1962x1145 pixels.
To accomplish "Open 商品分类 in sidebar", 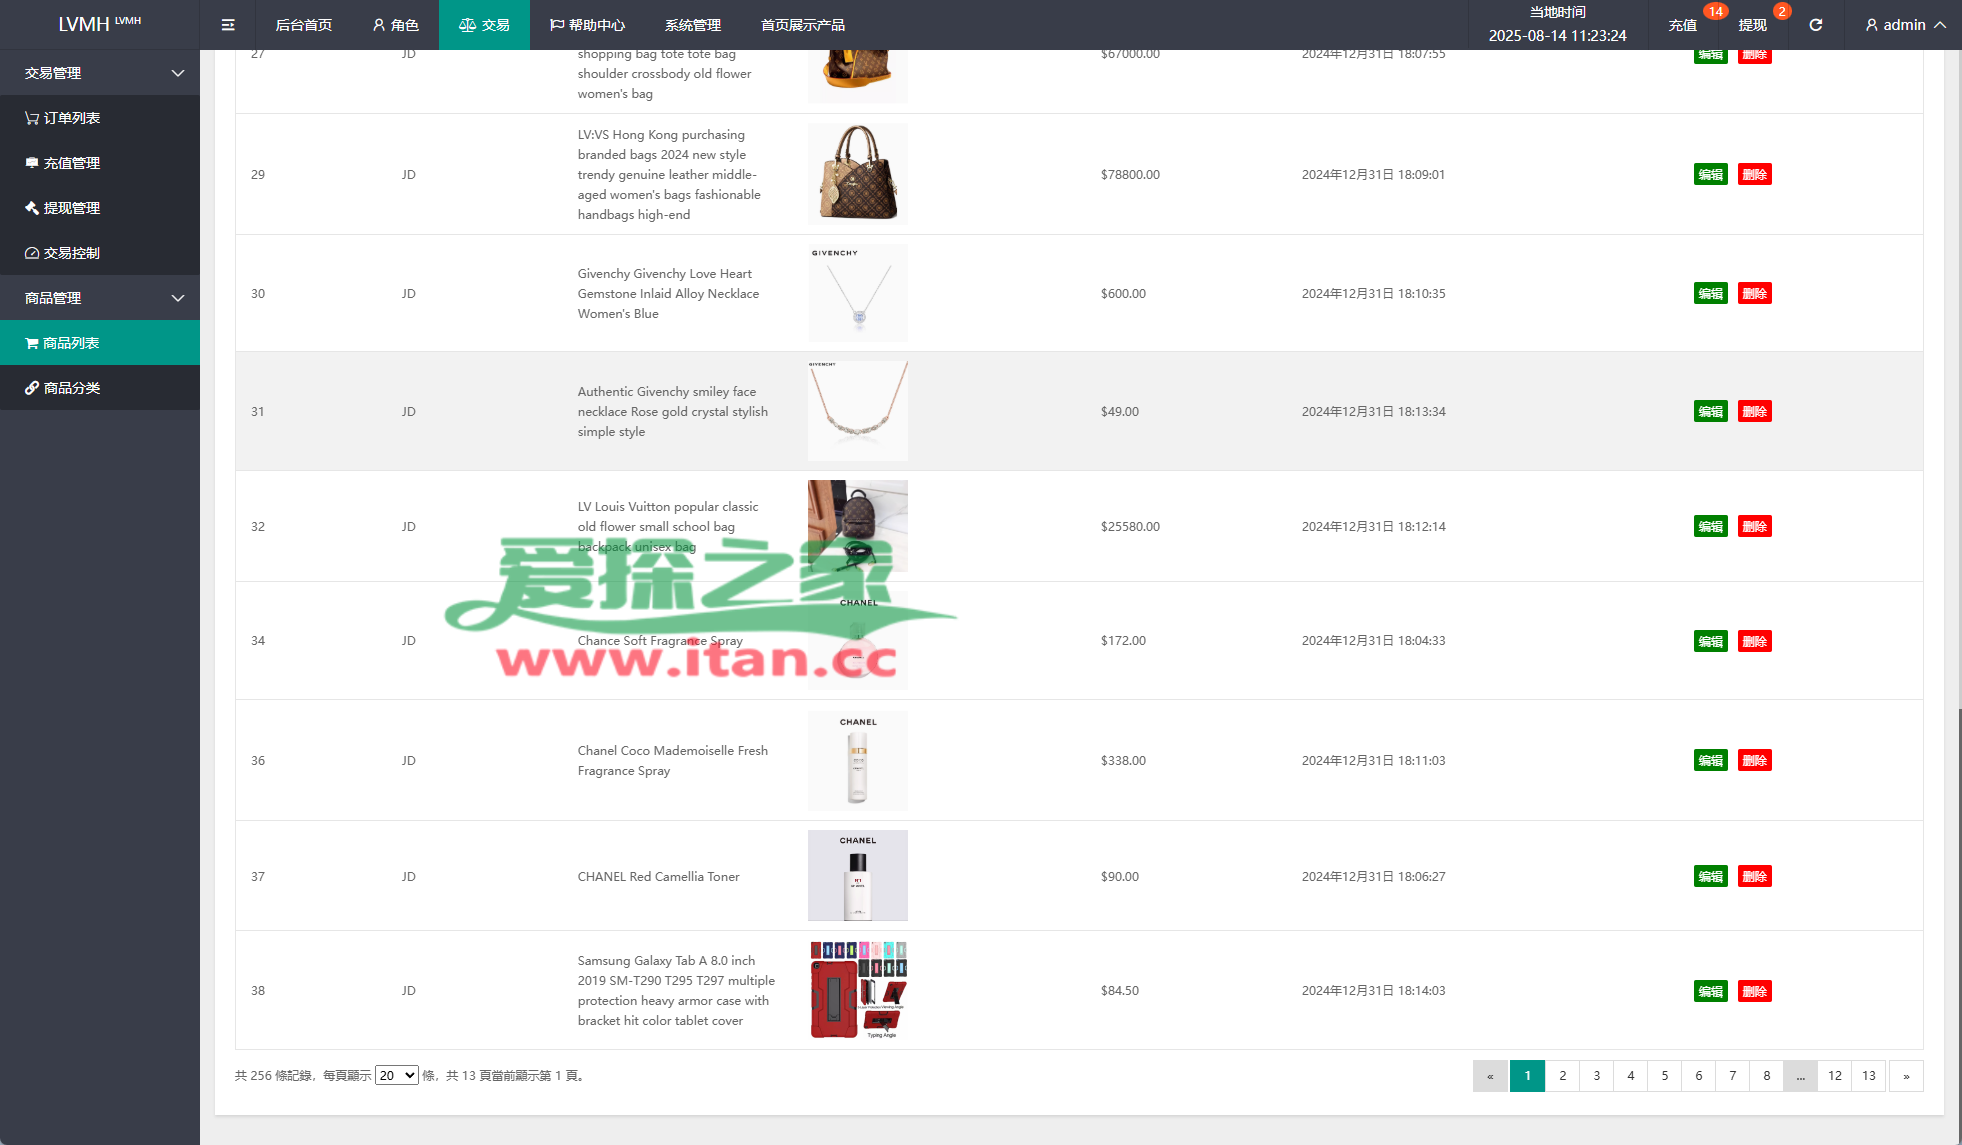I will point(100,388).
